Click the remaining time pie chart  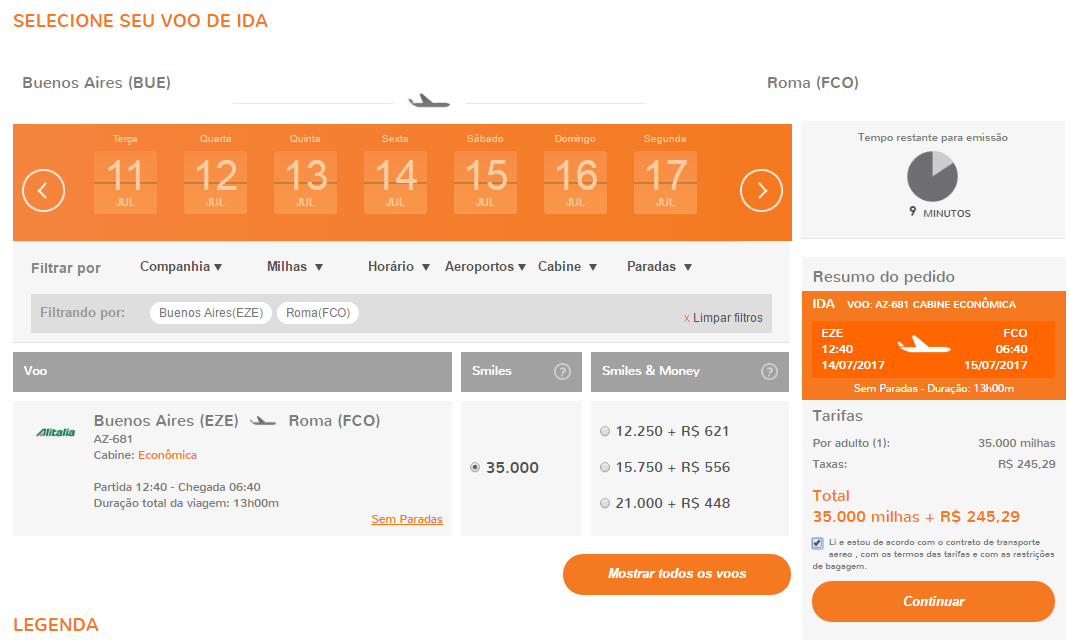pos(932,177)
